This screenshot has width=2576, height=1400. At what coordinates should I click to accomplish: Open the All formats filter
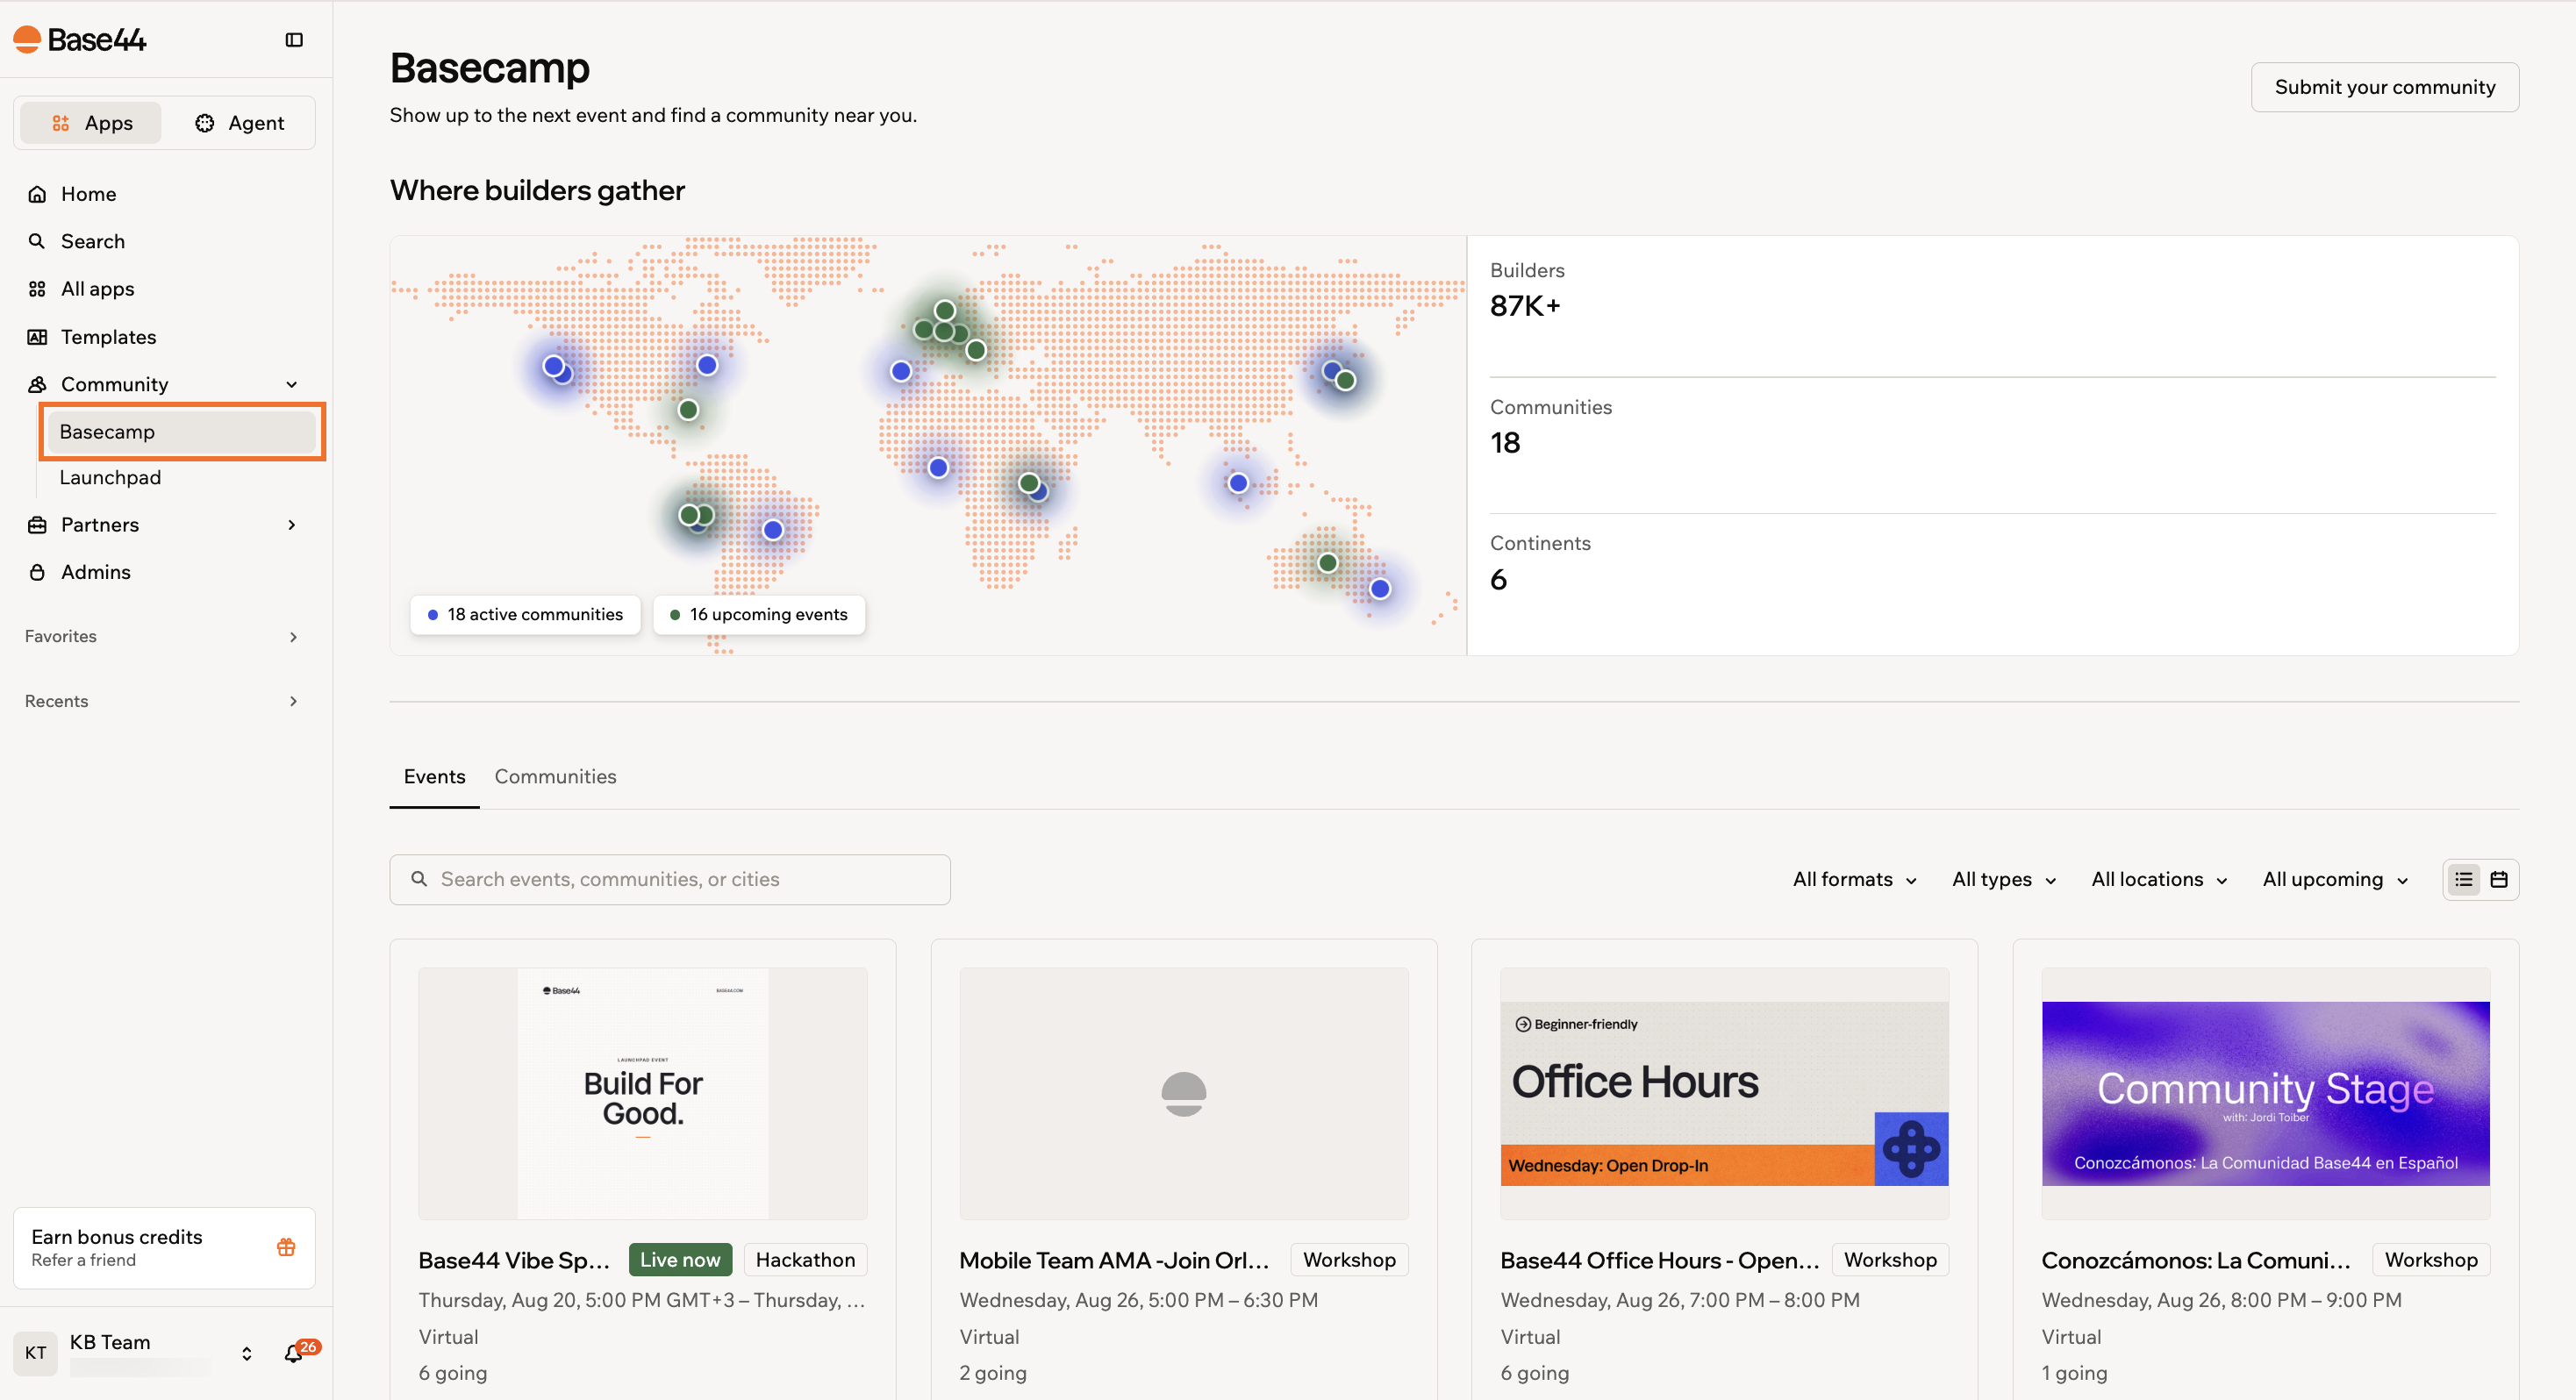tap(1855, 880)
